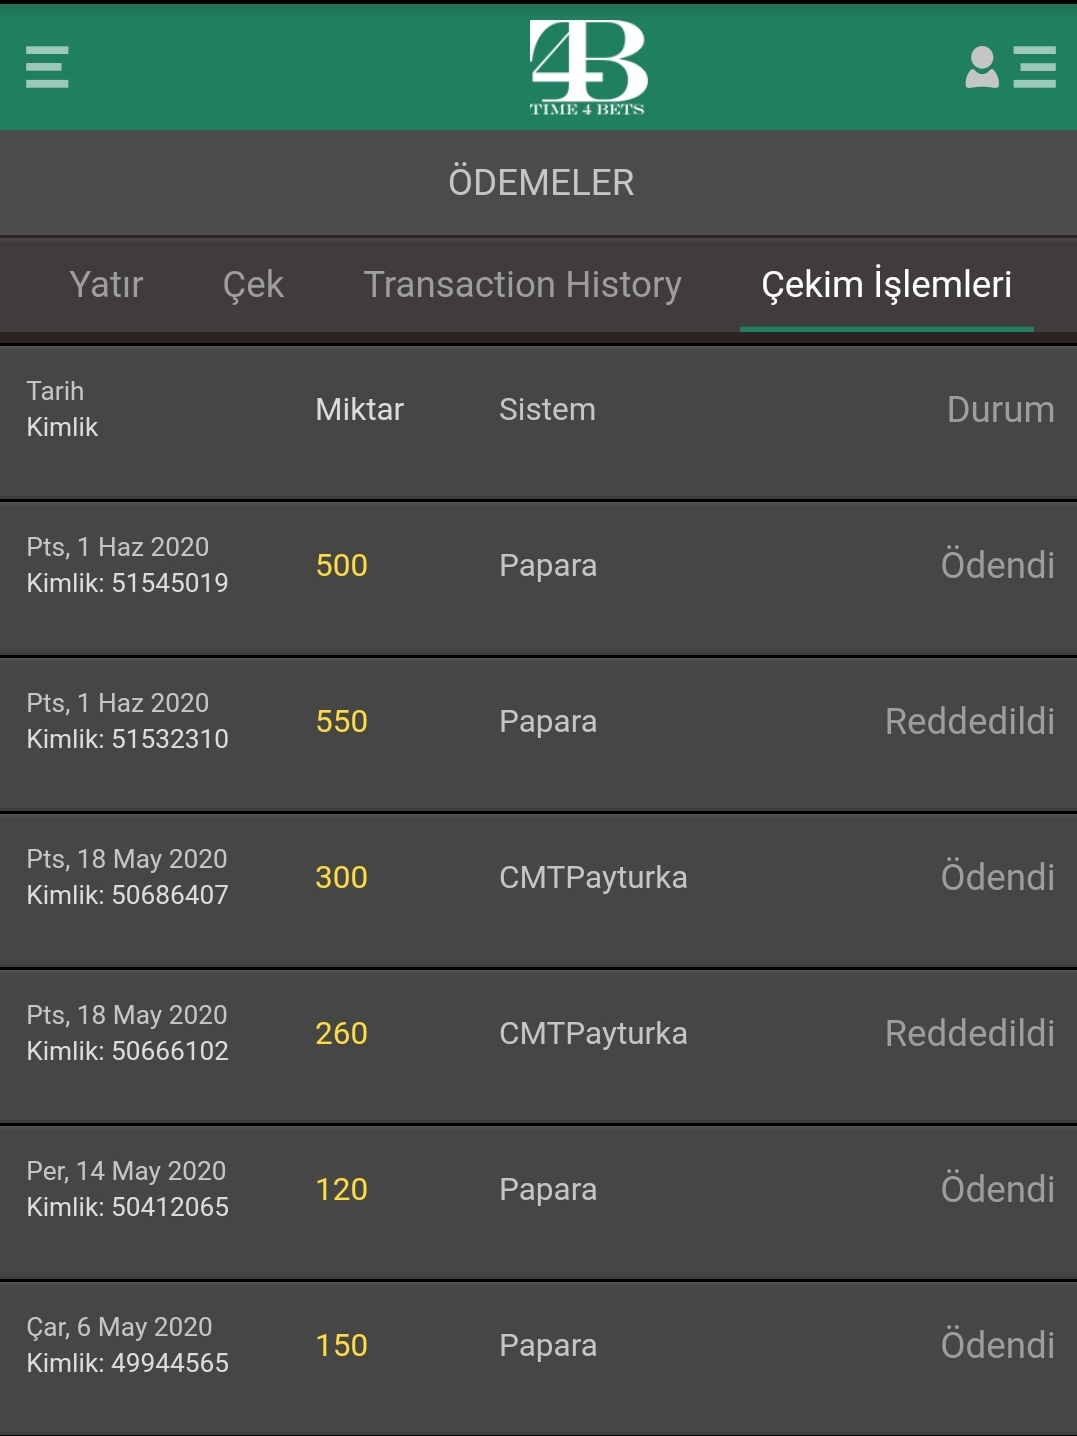Image resolution: width=1077 pixels, height=1436 pixels.
Task: Click Ödendi status of the 500 withdrawal
Action: point(997,566)
